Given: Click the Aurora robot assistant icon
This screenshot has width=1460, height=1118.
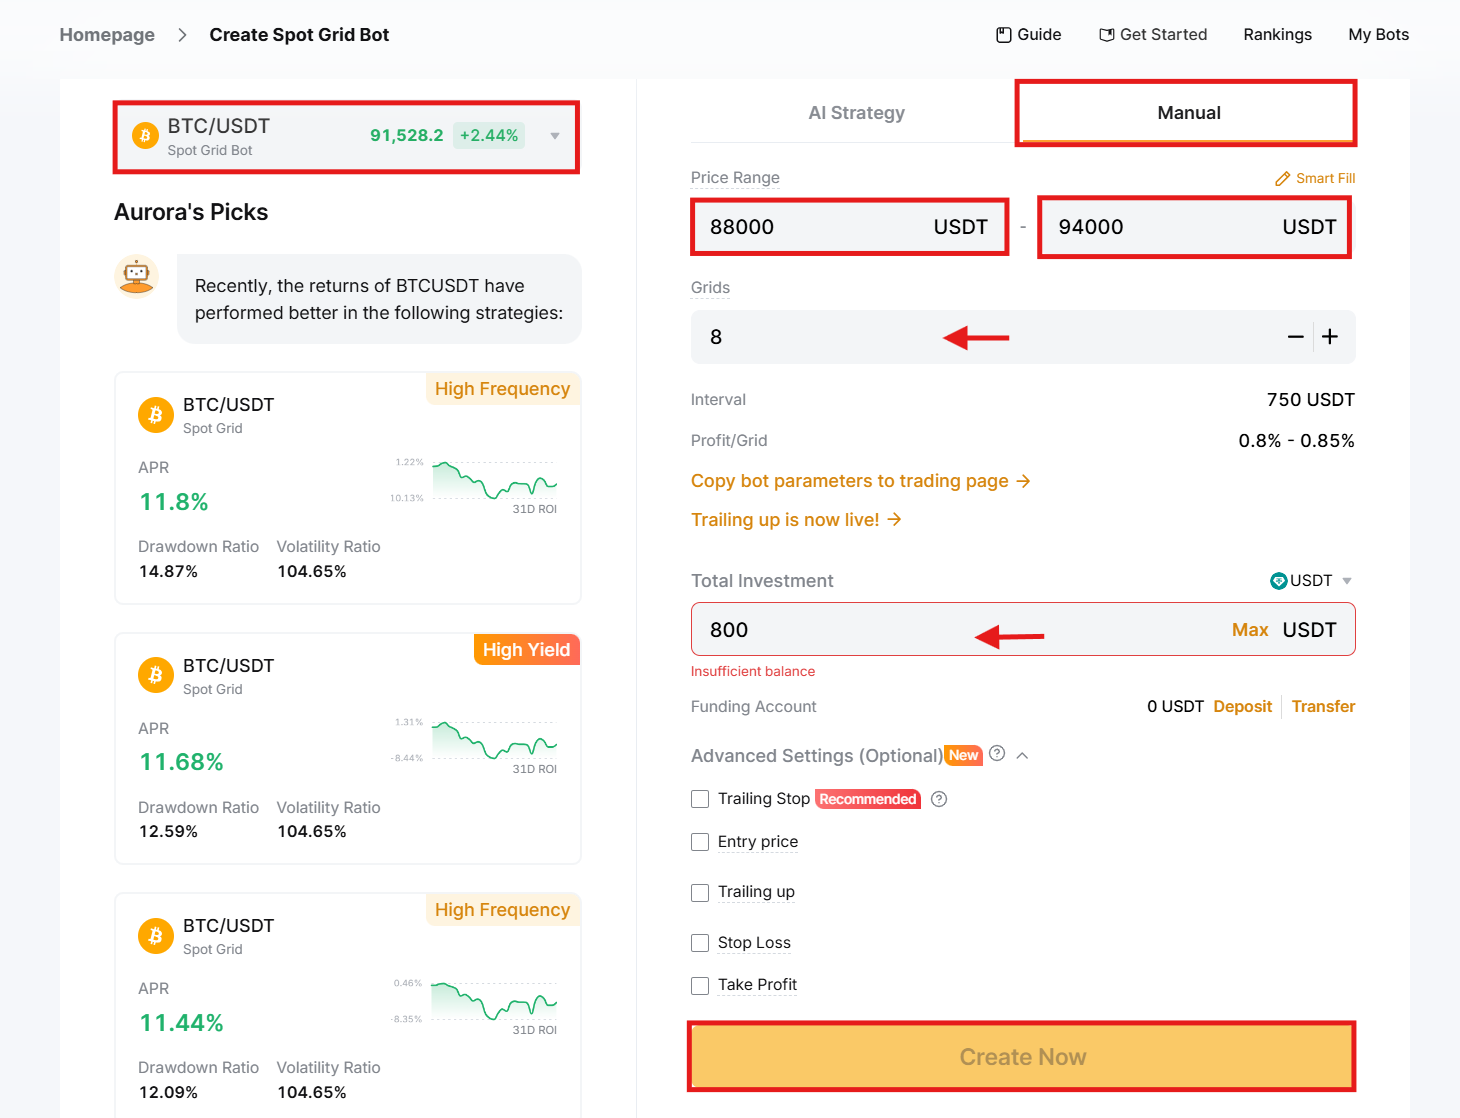Looking at the screenshot, I should (136, 277).
